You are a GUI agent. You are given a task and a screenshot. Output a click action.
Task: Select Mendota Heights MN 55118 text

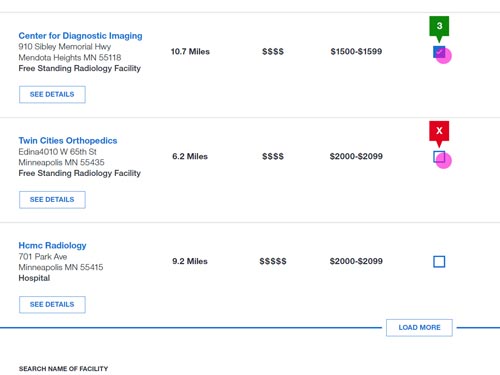tap(70, 58)
